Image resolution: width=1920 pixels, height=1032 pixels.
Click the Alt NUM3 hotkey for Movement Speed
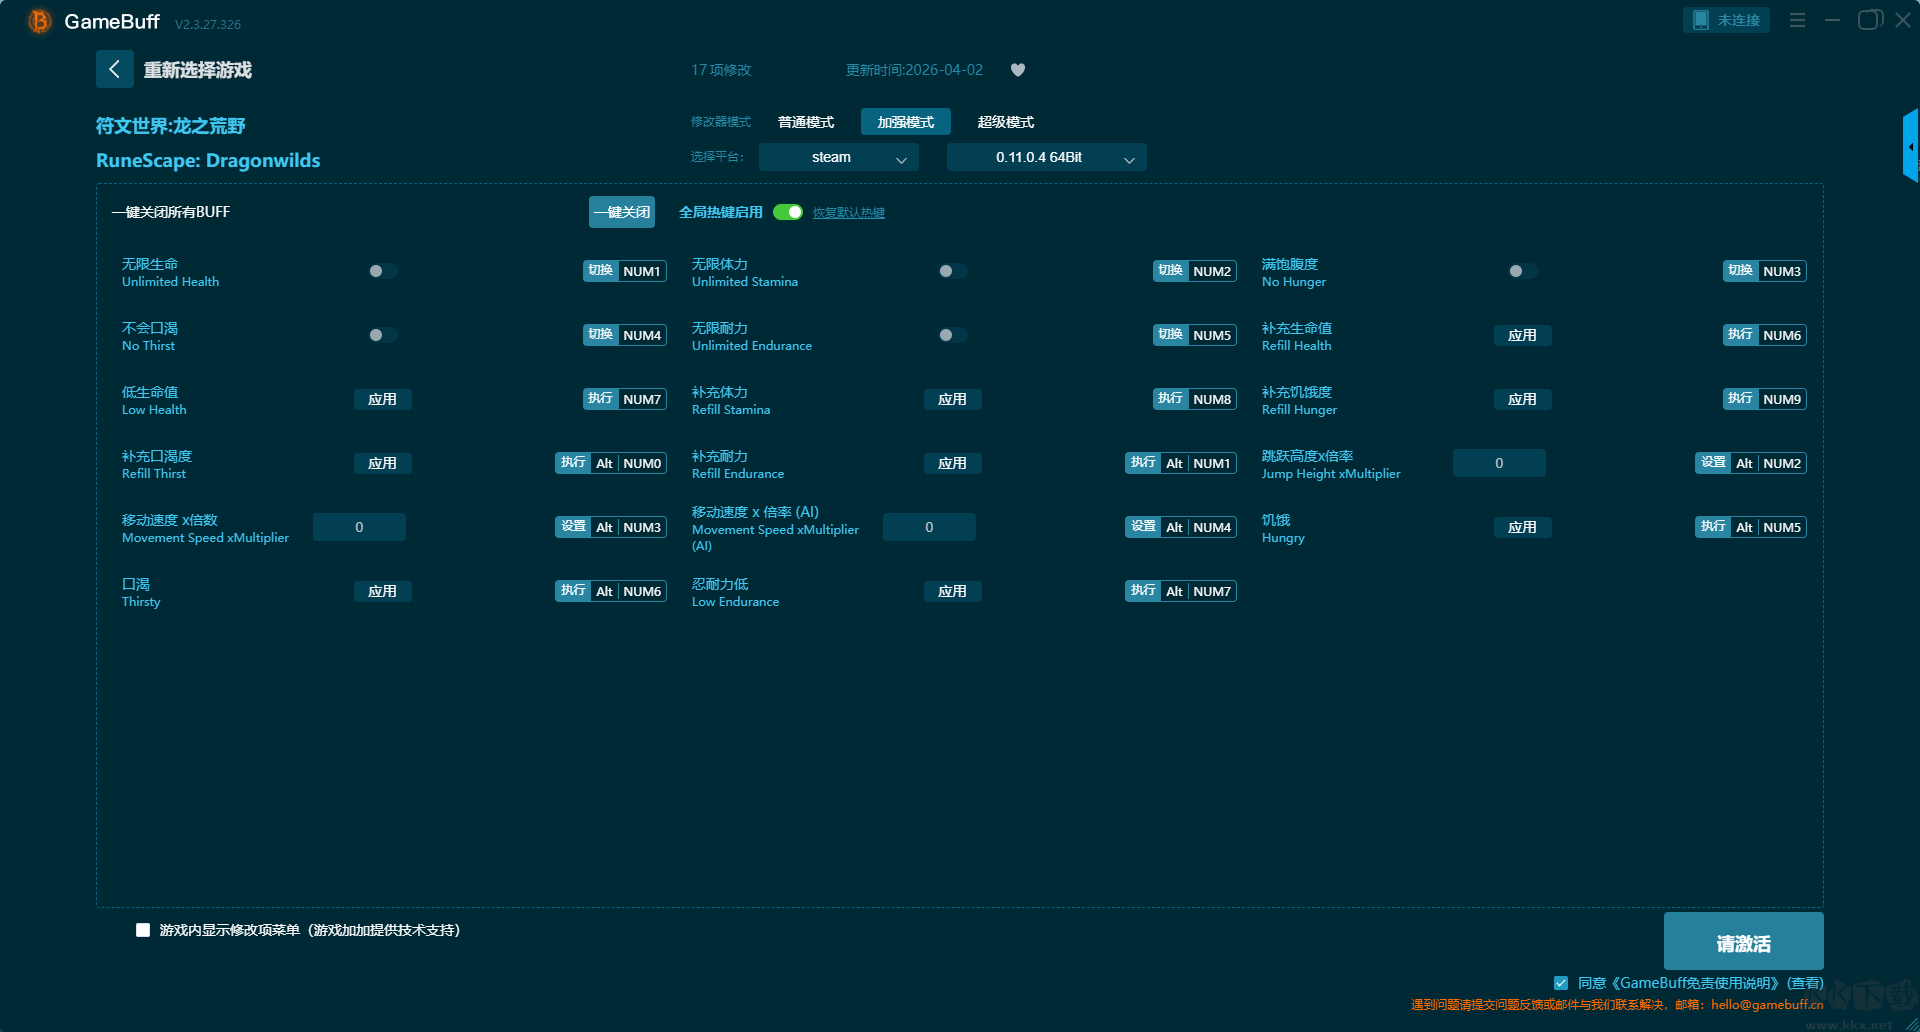pos(611,527)
